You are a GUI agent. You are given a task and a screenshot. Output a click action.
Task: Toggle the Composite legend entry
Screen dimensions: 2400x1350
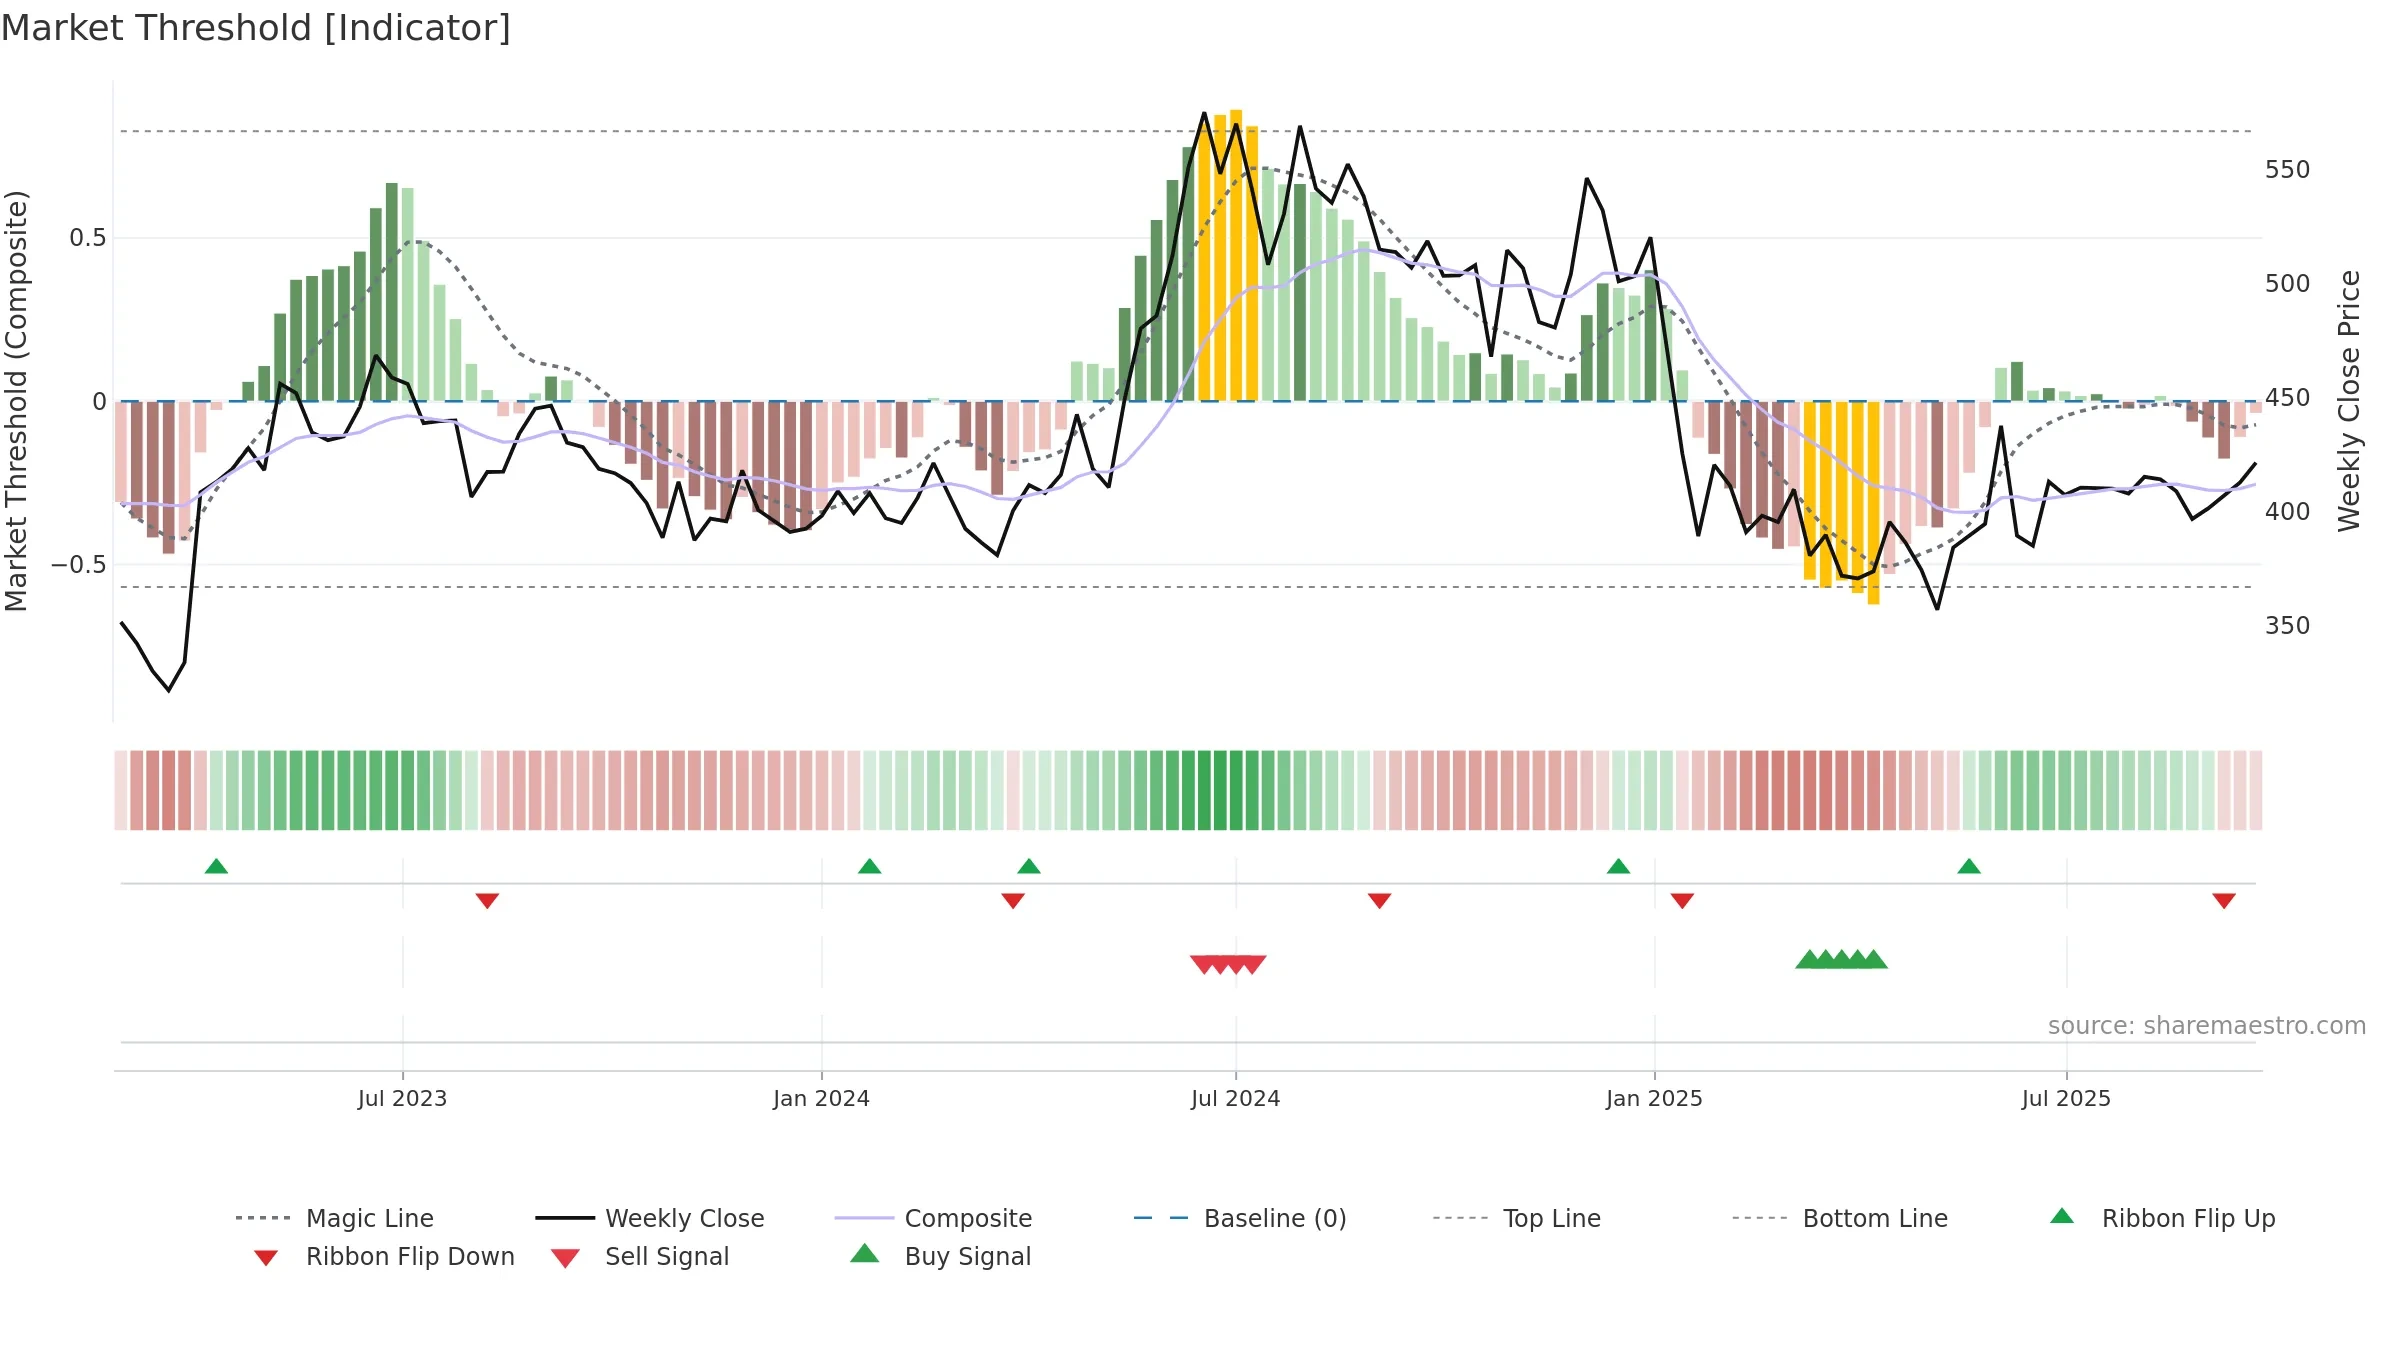(934, 1218)
